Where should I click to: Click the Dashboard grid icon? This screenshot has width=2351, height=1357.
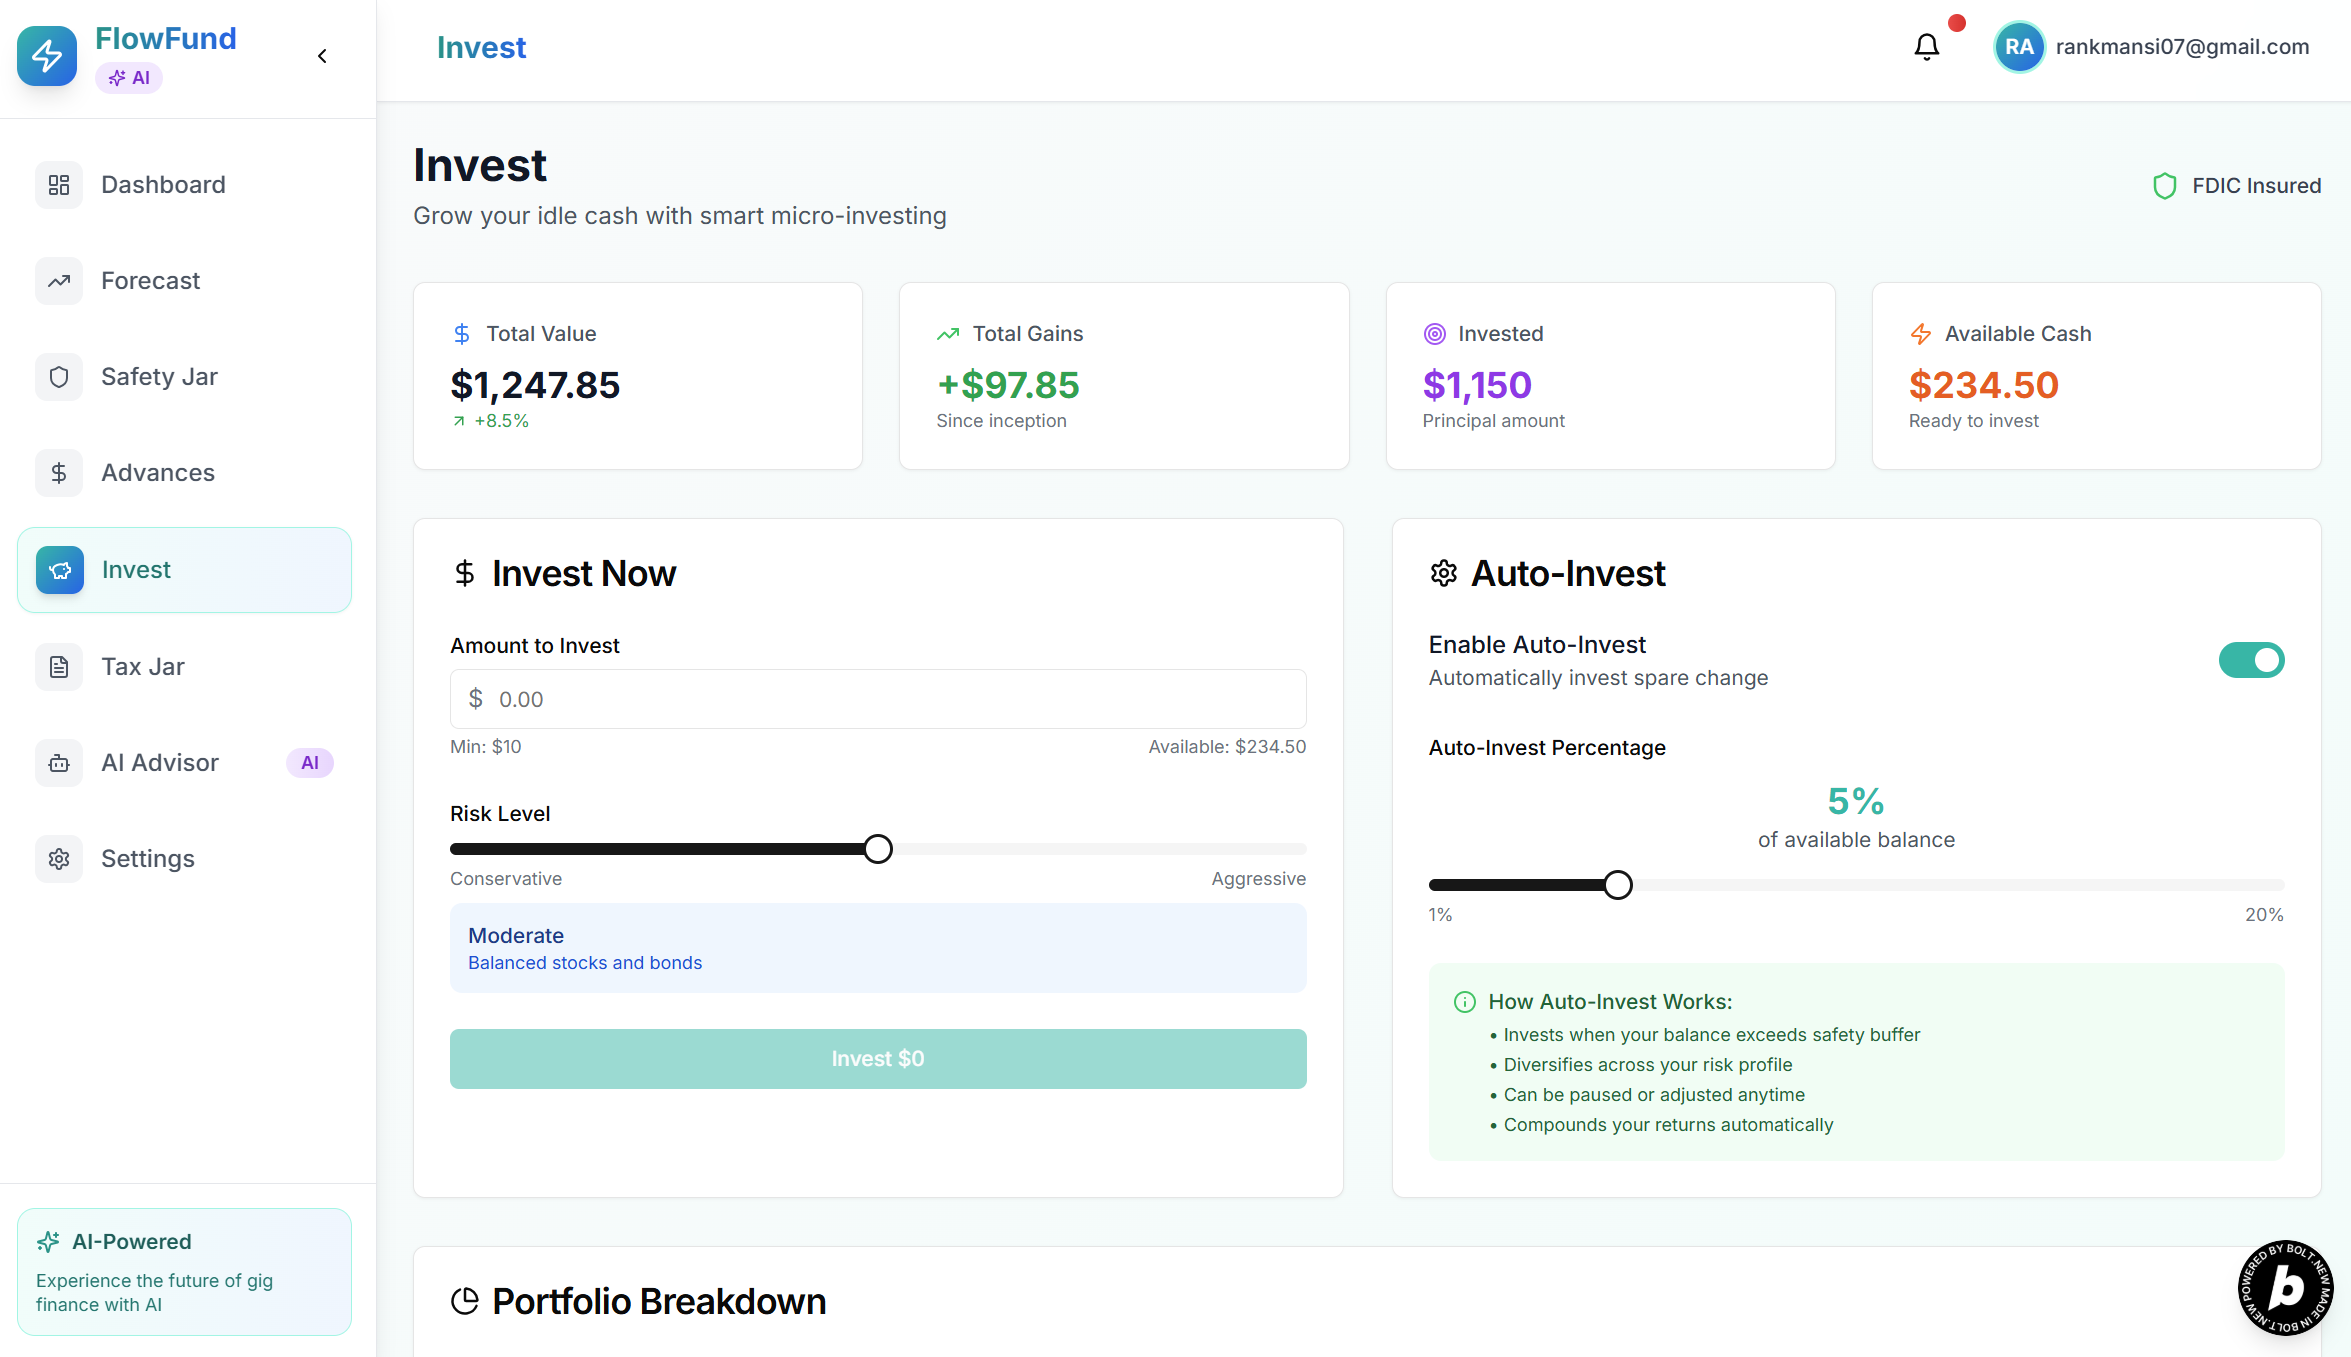pos(59,185)
